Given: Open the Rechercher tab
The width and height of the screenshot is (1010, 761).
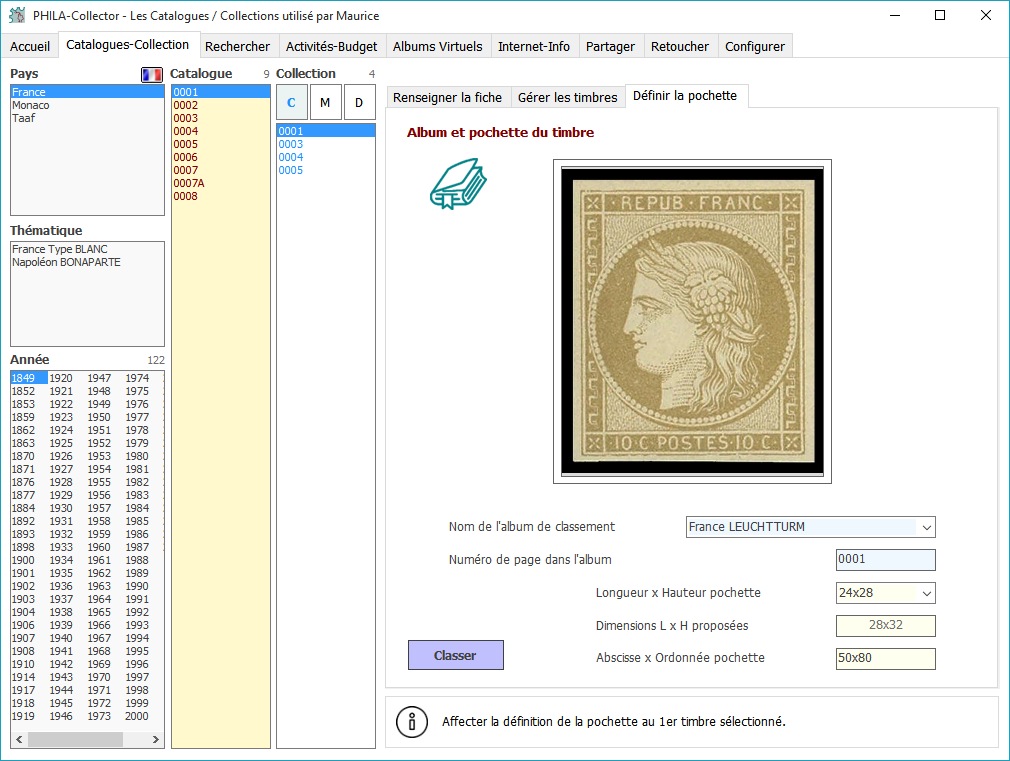Looking at the screenshot, I should click(237, 46).
